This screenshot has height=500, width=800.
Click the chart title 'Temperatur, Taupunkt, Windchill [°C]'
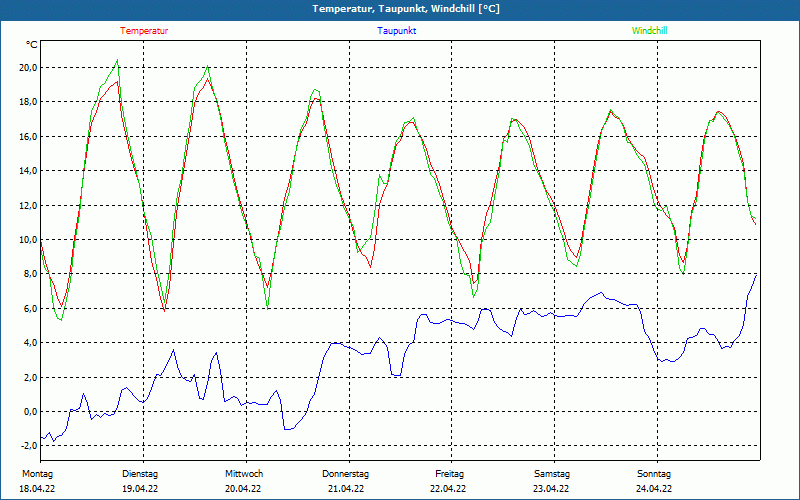point(406,9)
